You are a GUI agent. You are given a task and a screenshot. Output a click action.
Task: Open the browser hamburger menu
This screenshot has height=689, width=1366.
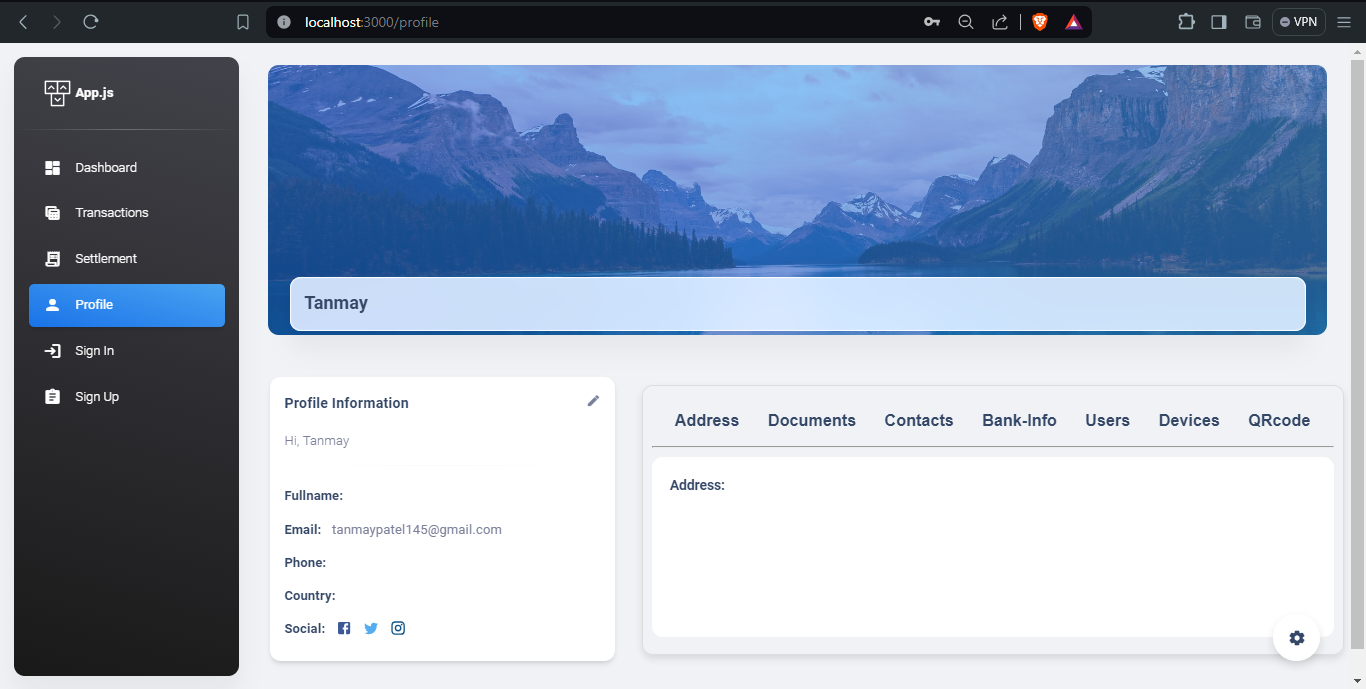[1344, 21]
